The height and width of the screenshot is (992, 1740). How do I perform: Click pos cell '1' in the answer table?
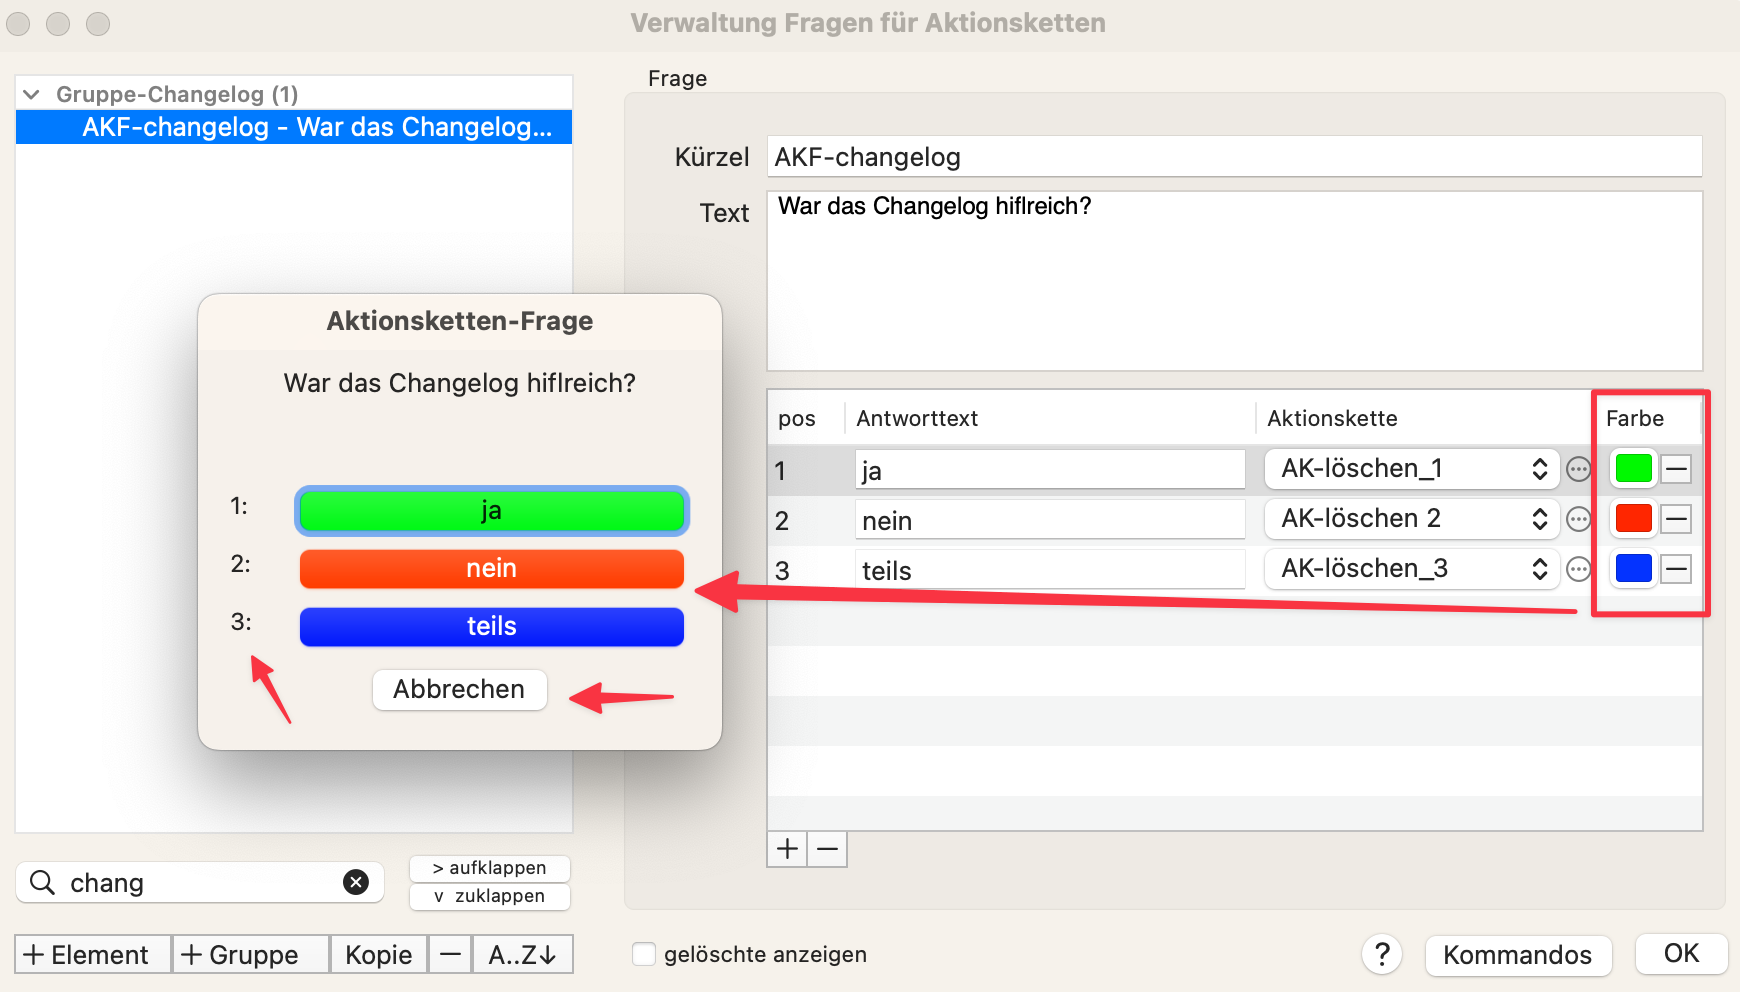781,471
